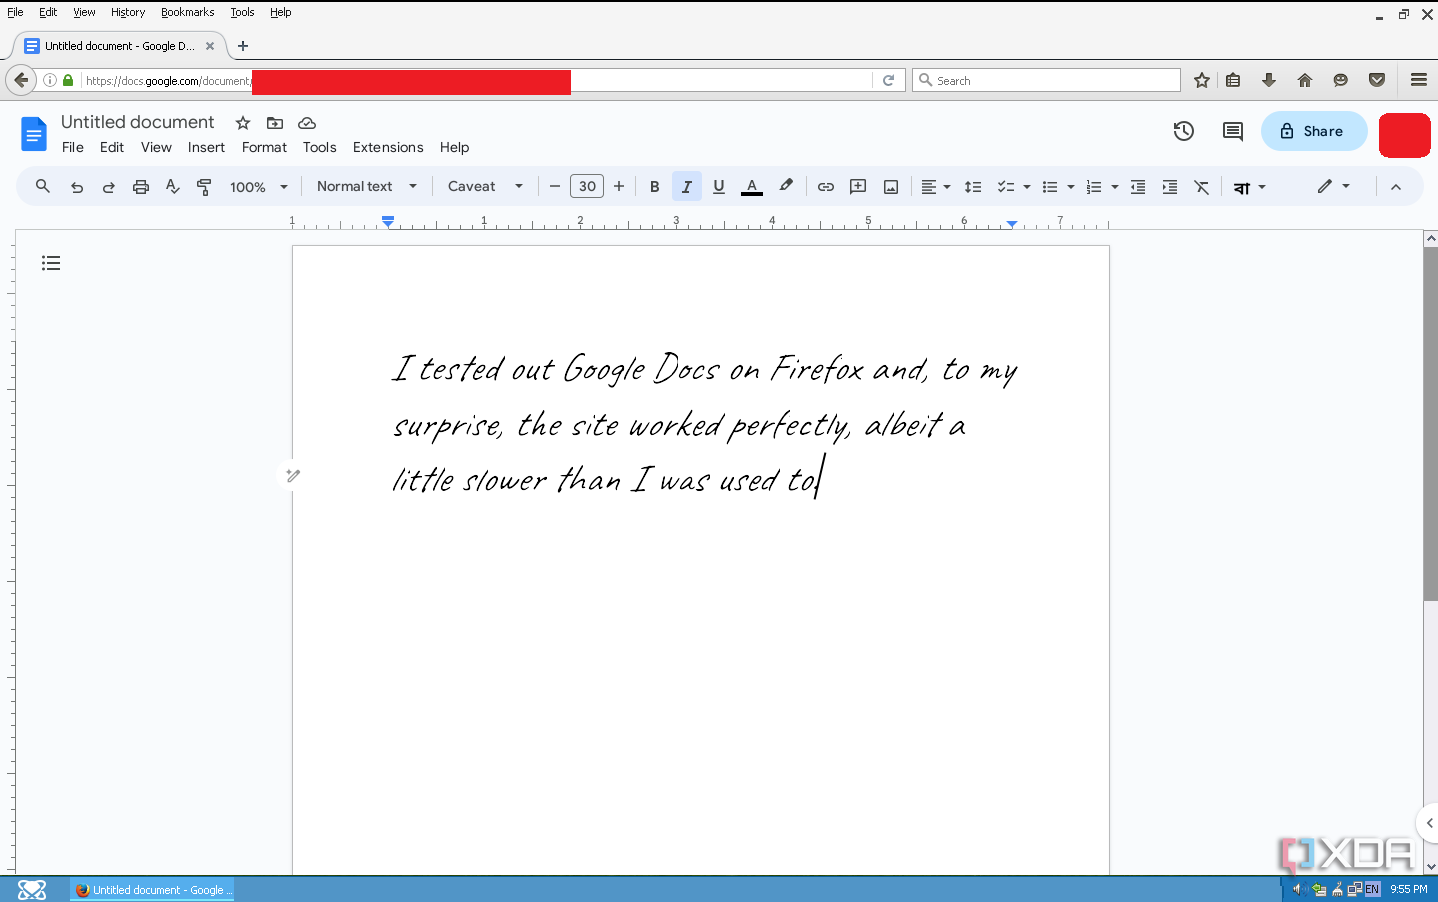The width and height of the screenshot is (1438, 902).
Task: Redo action in Docs toolbar
Action: point(109,187)
